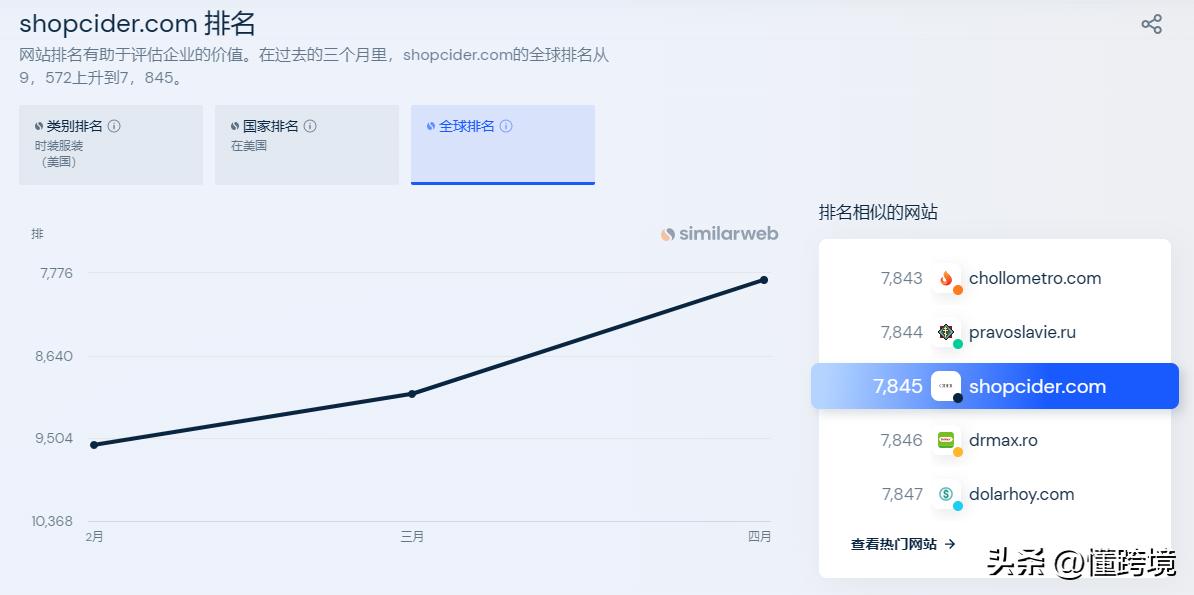Screen dimensions: 1194x595
Task: Select the active 全球排名 tab
Action: 502,144
